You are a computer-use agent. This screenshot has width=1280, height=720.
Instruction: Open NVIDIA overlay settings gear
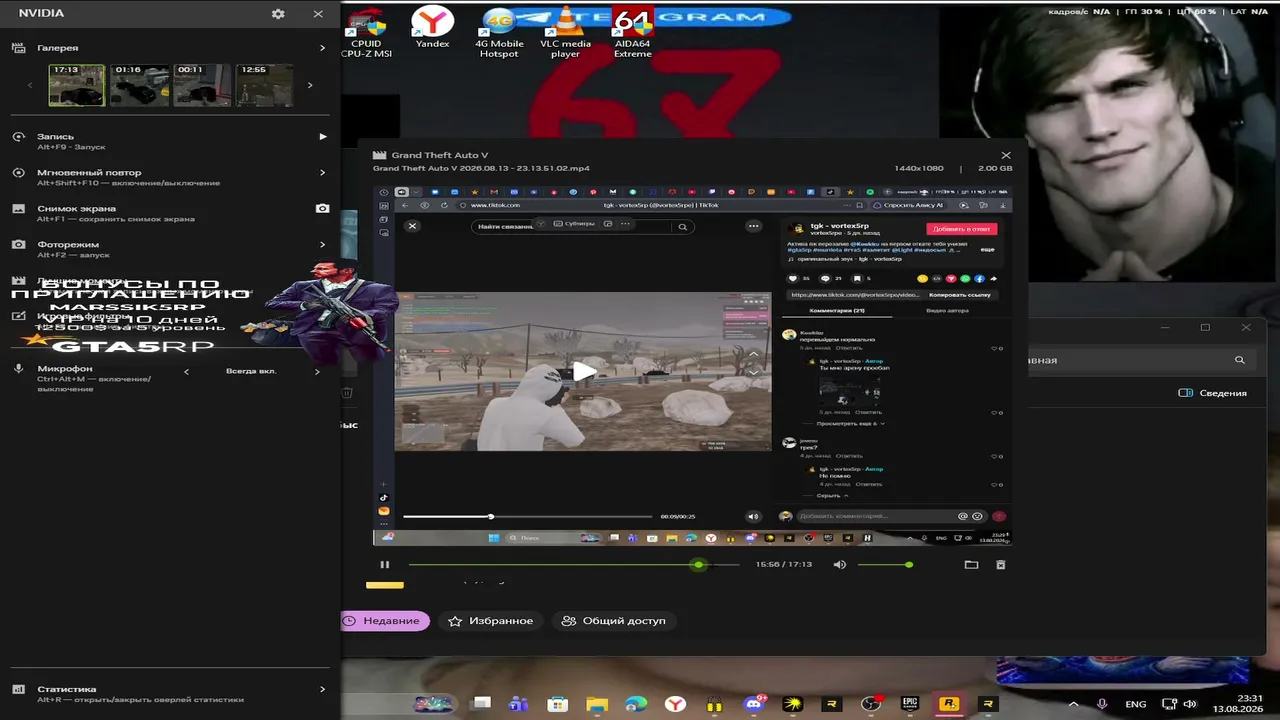click(278, 14)
